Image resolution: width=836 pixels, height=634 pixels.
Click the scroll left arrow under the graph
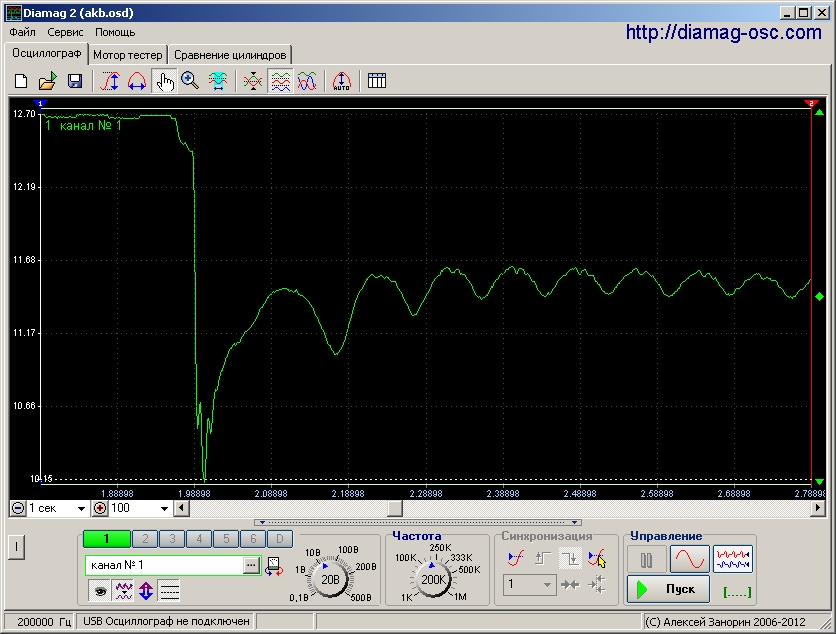point(182,508)
